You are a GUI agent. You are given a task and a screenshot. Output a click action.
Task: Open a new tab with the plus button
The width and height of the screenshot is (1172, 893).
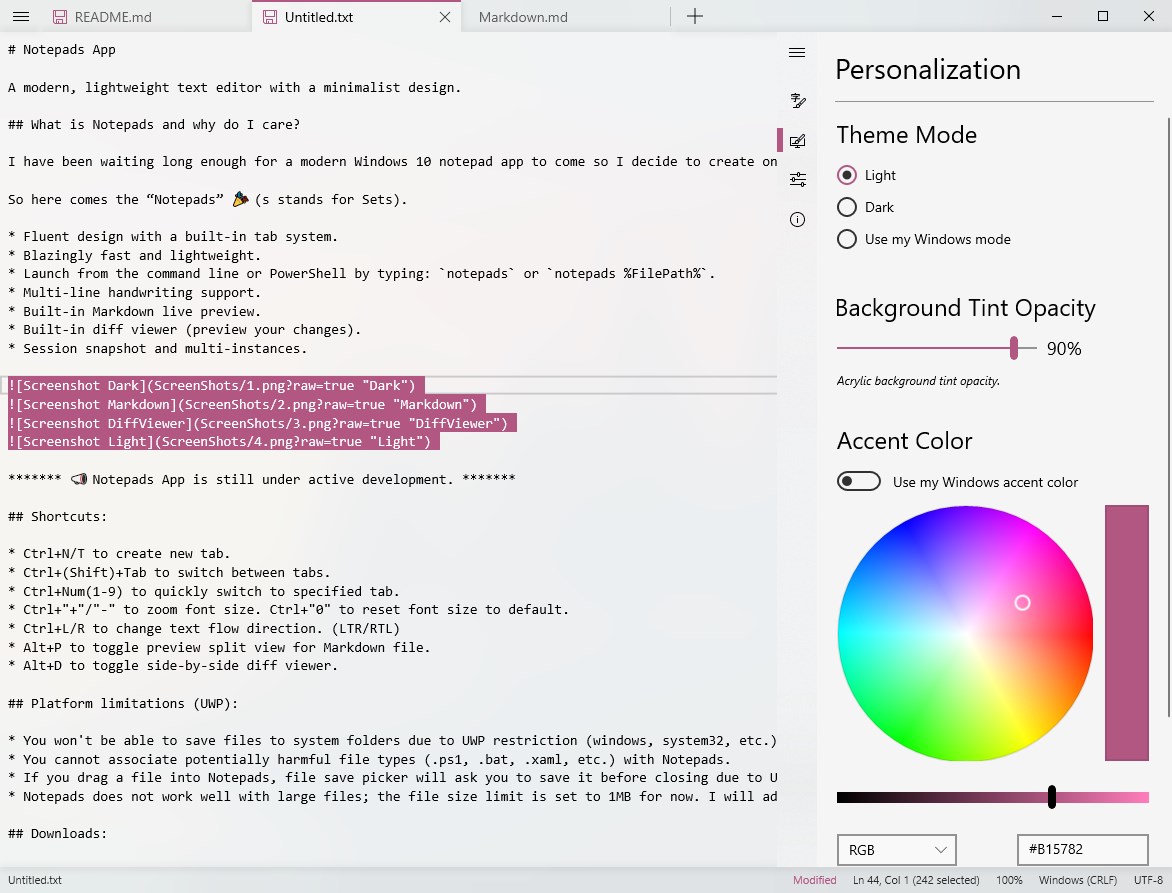pos(694,16)
